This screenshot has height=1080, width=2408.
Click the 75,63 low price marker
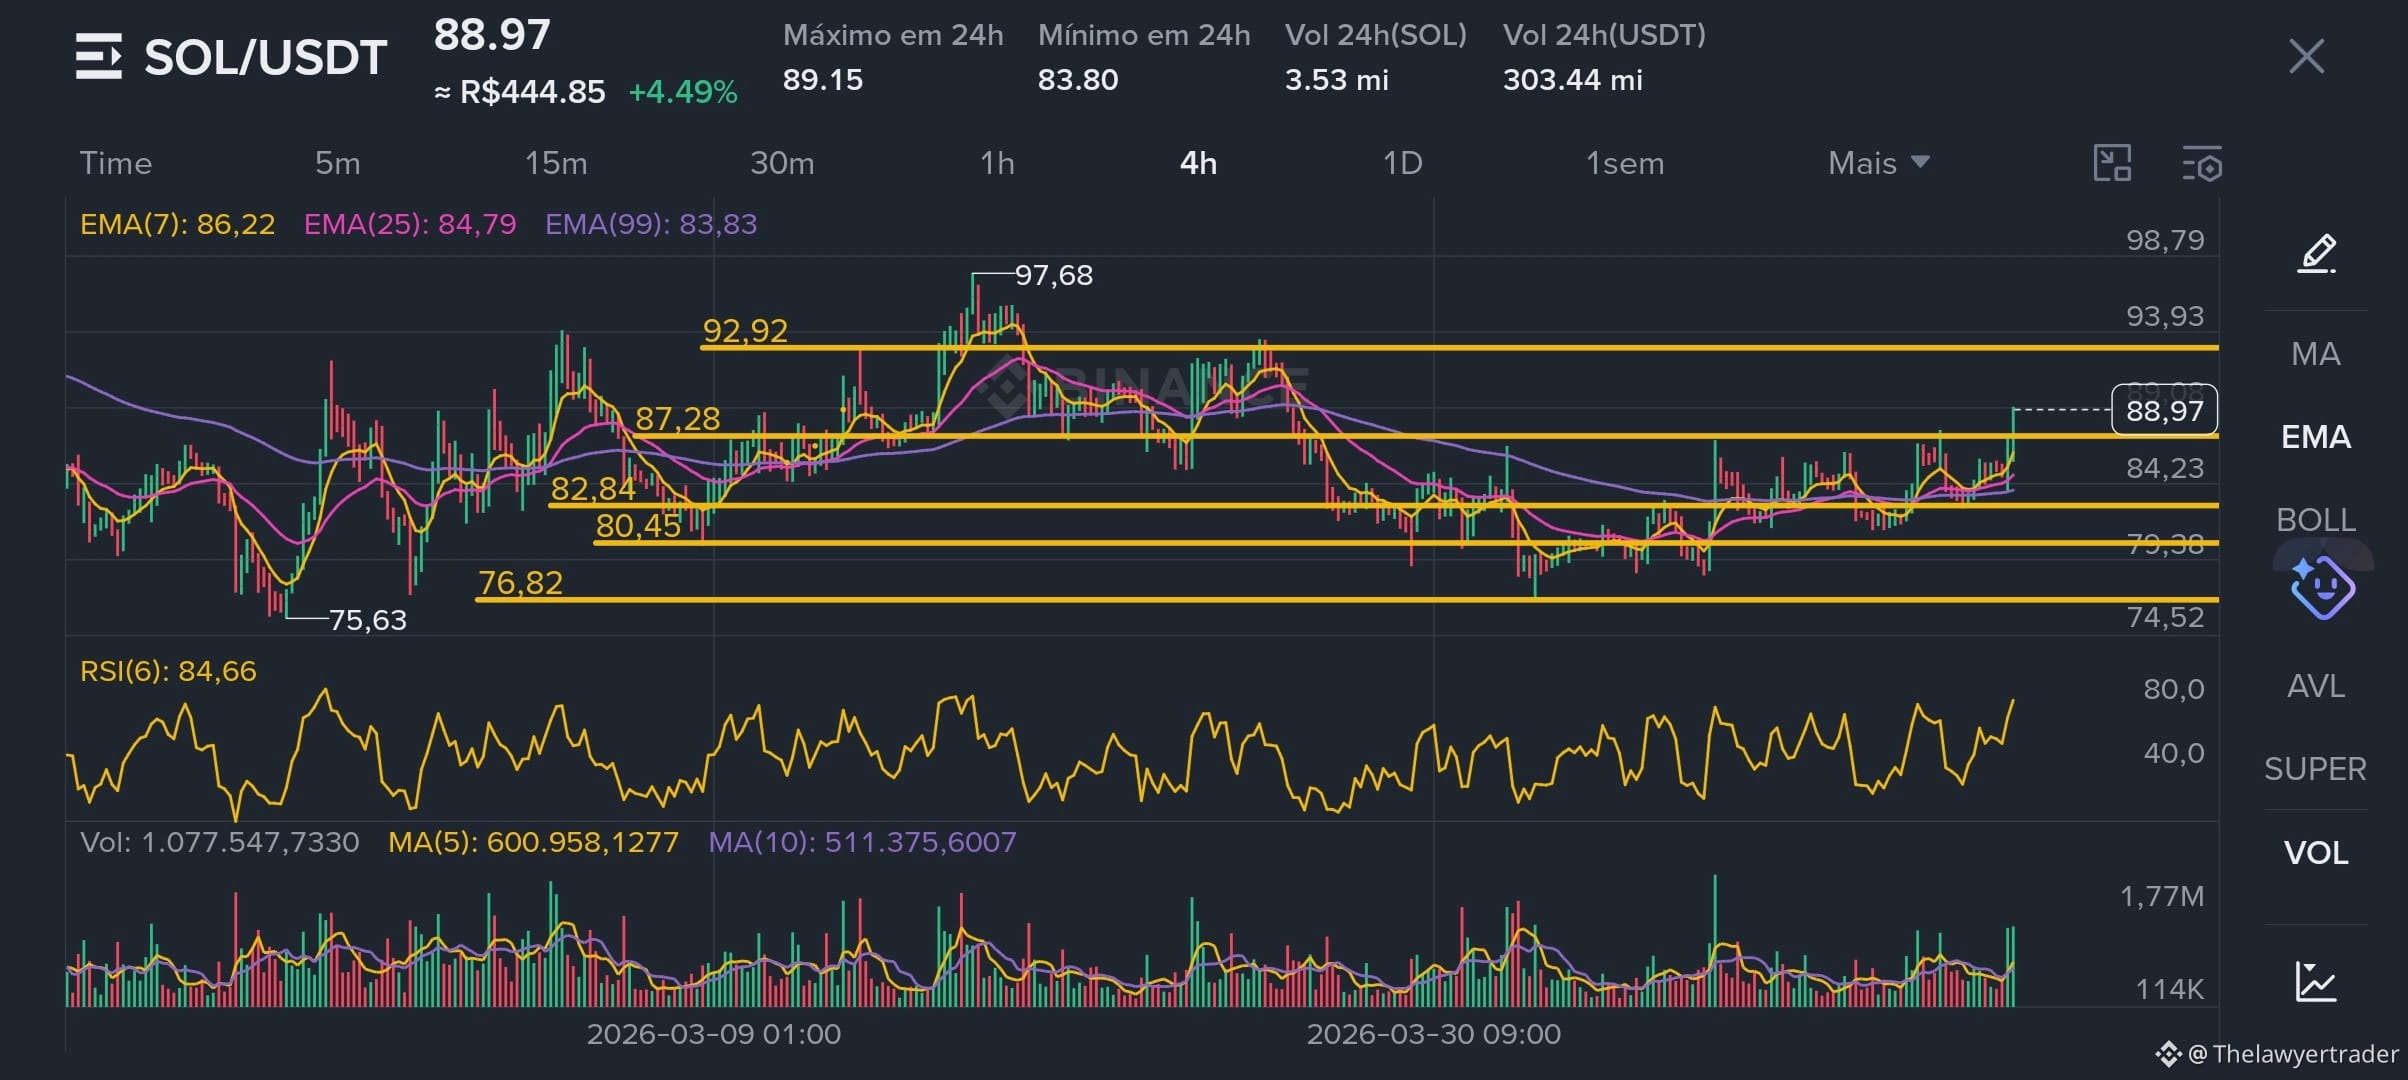368,620
